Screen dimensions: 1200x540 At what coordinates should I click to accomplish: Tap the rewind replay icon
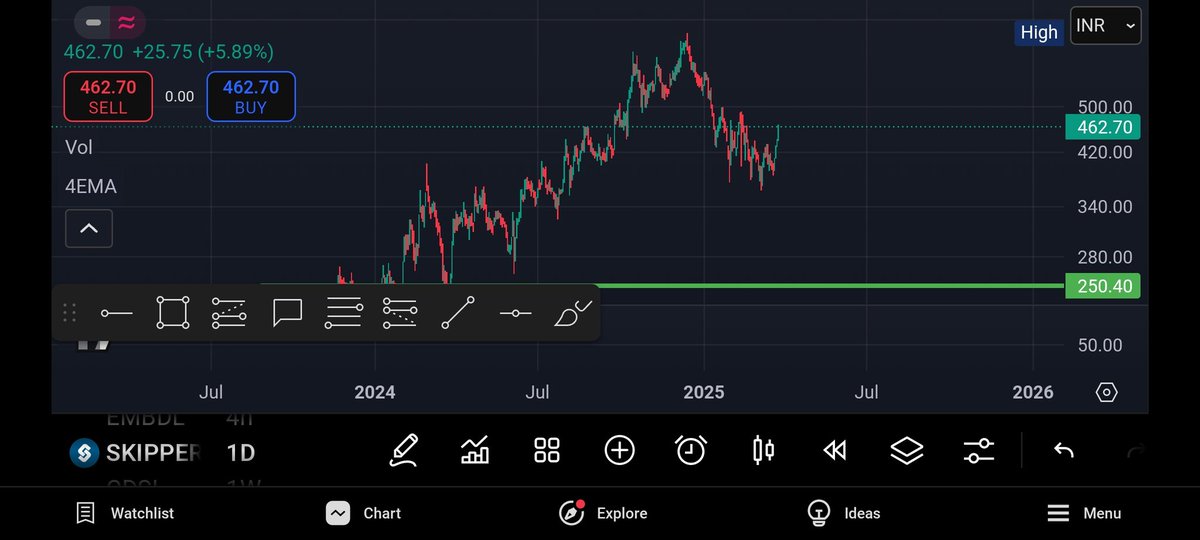pyautogui.click(x=835, y=451)
